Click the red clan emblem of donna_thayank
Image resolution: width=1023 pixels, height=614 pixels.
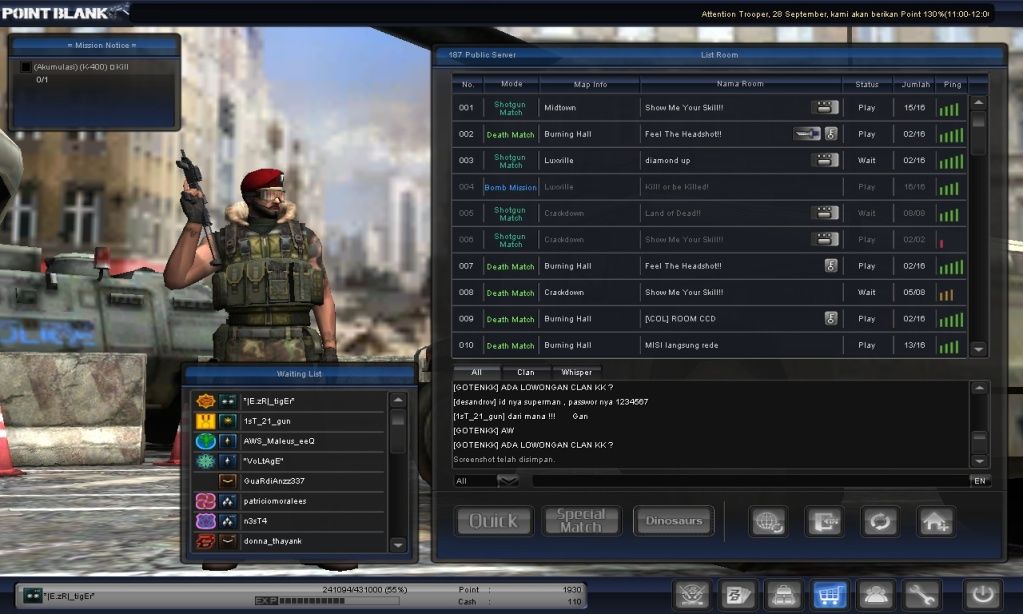(x=206, y=541)
